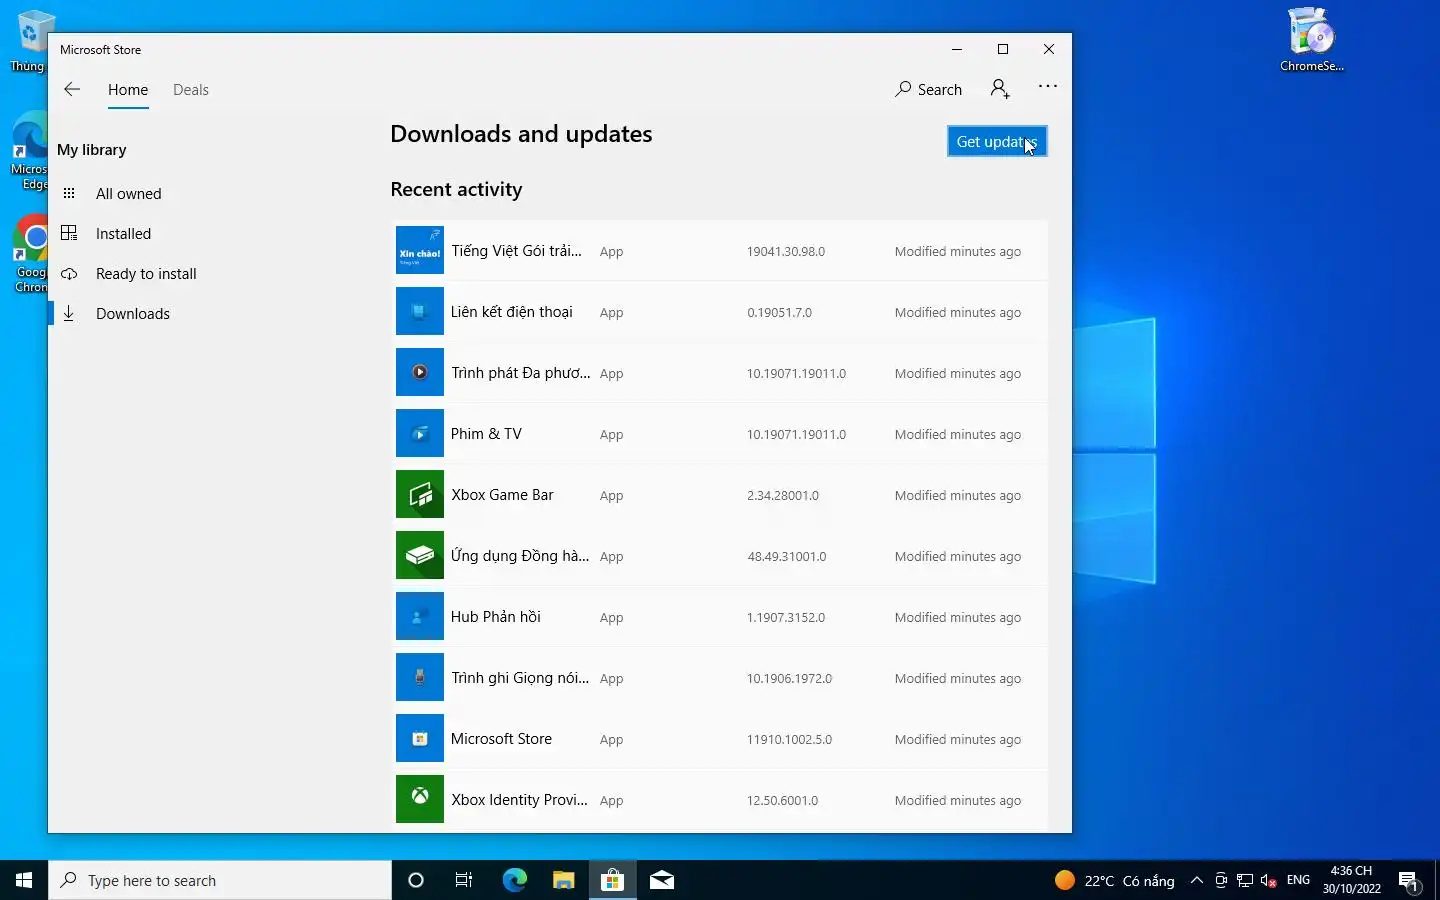Open Task View on the taskbar
This screenshot has height=900, width=1440.
pyautogui.click(x=464, y=880)
